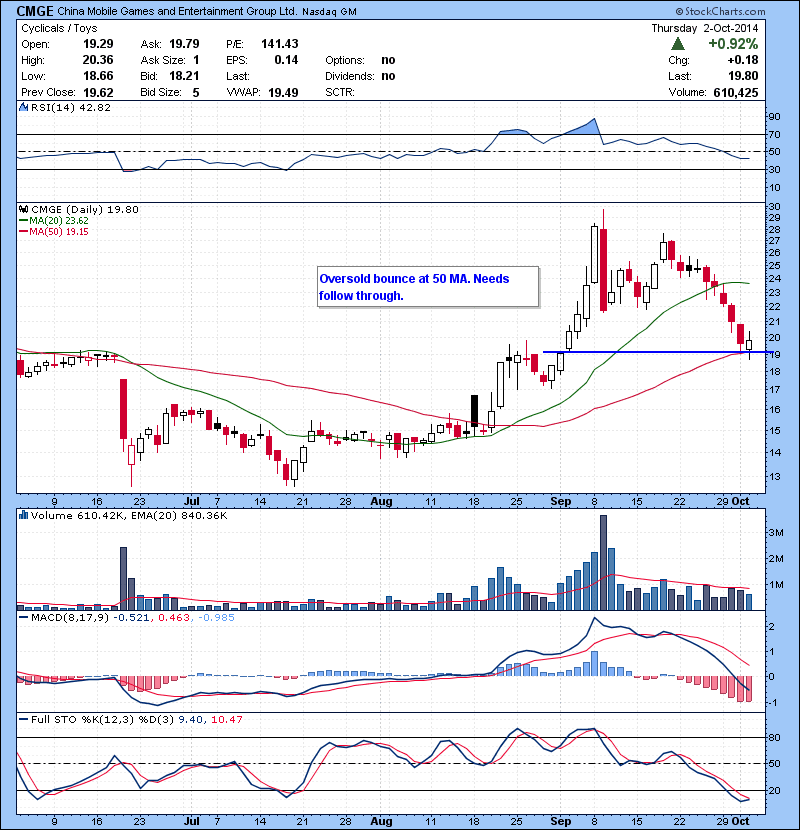The height and width of the screenshot is (830, 800).
Task: Click the CMGE (Daily) candlestick icon
Action: (23, 209)
